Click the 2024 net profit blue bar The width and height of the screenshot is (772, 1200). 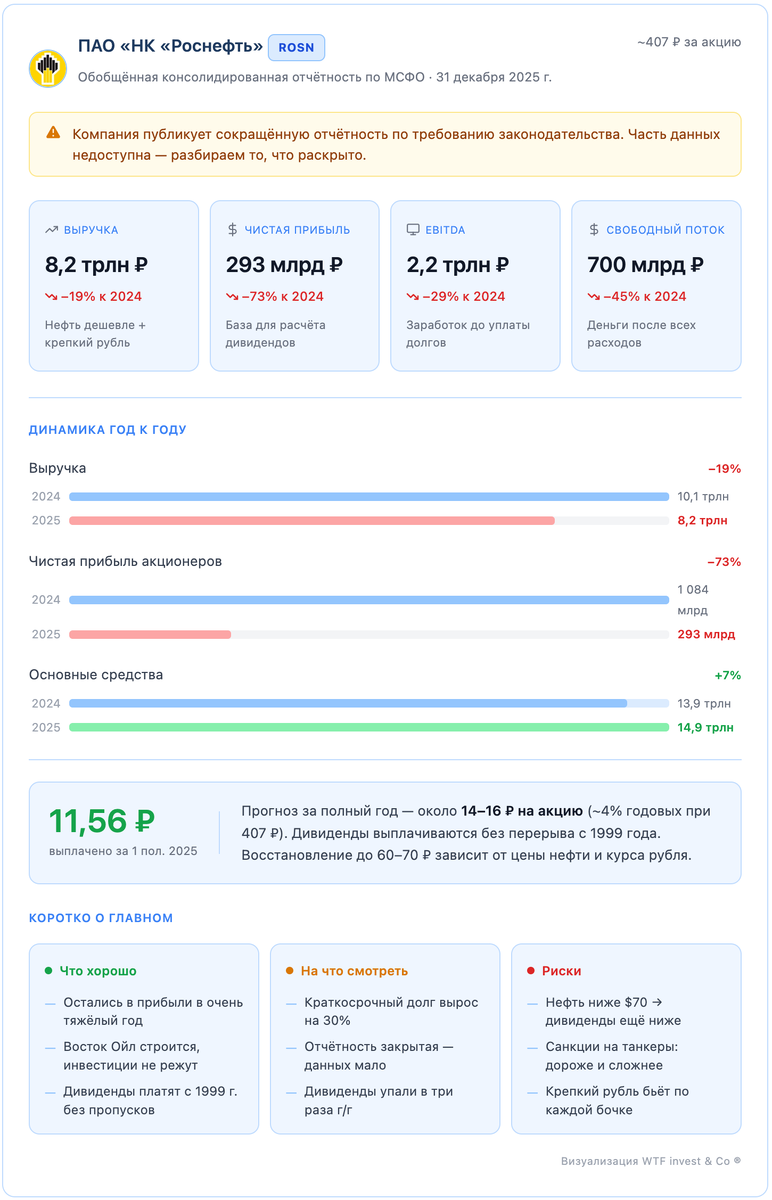click(x=369, y=600)
